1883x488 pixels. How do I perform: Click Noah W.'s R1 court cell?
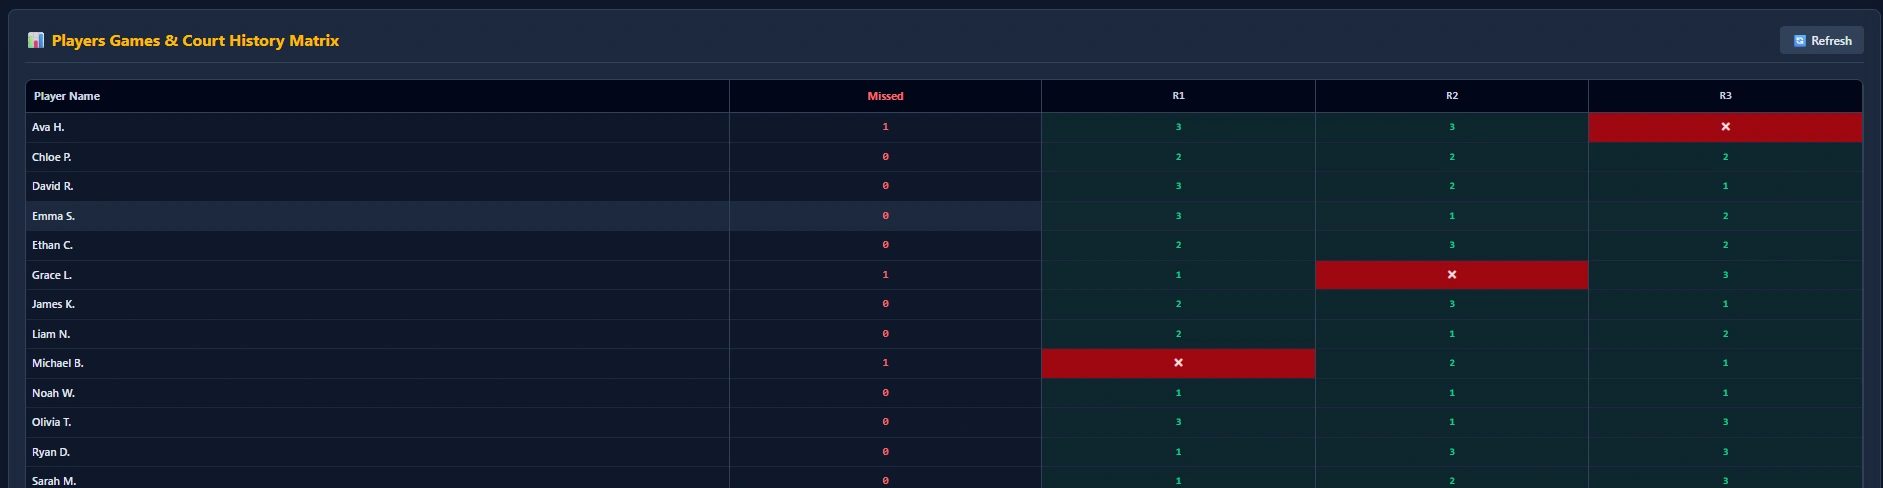coord(1178,393)
